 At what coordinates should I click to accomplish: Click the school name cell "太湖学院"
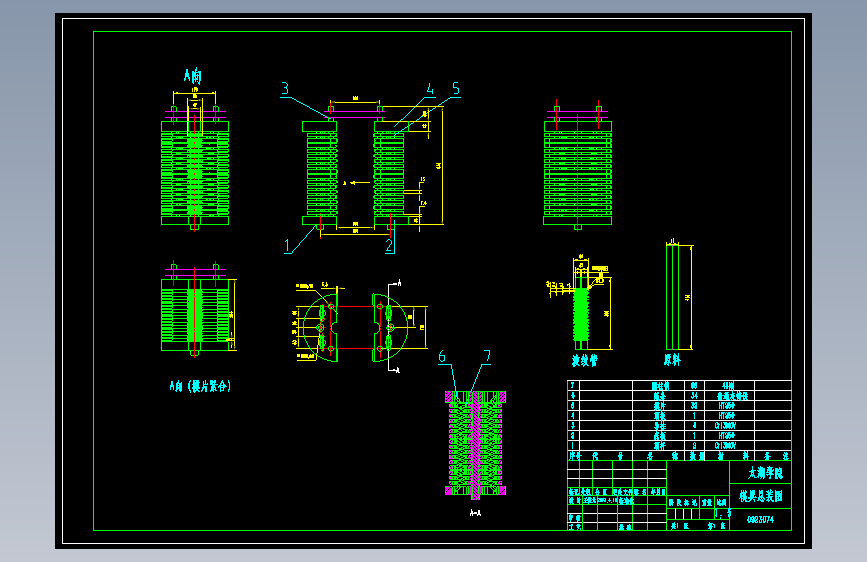click(x=761, y=472)
